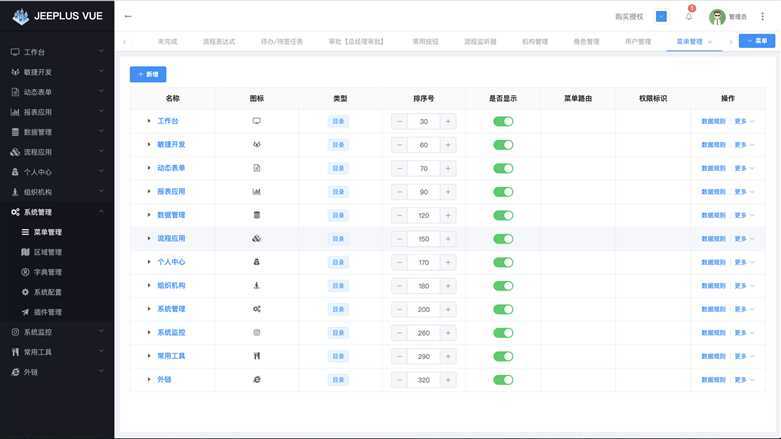The height and width of the screenshot is (439, 781).
Task: Expand the 工作台 row in the table
Action: click(148, 121)
